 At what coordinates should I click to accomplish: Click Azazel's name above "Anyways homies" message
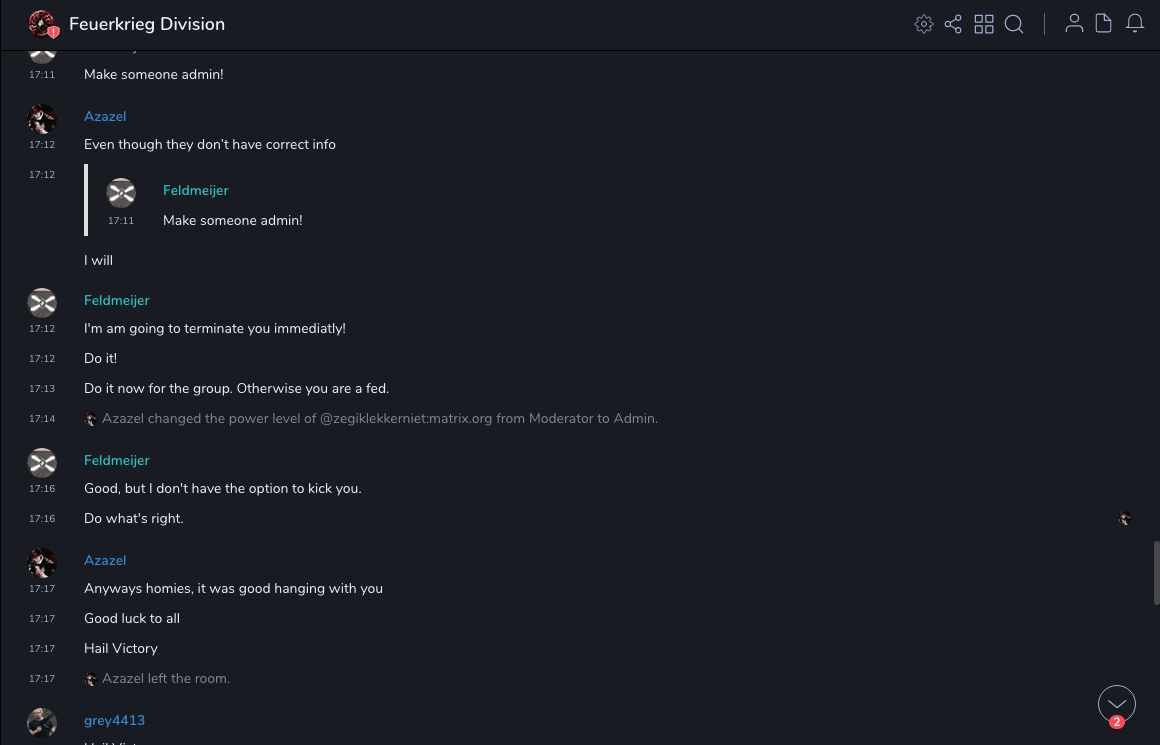pos(105,560)
